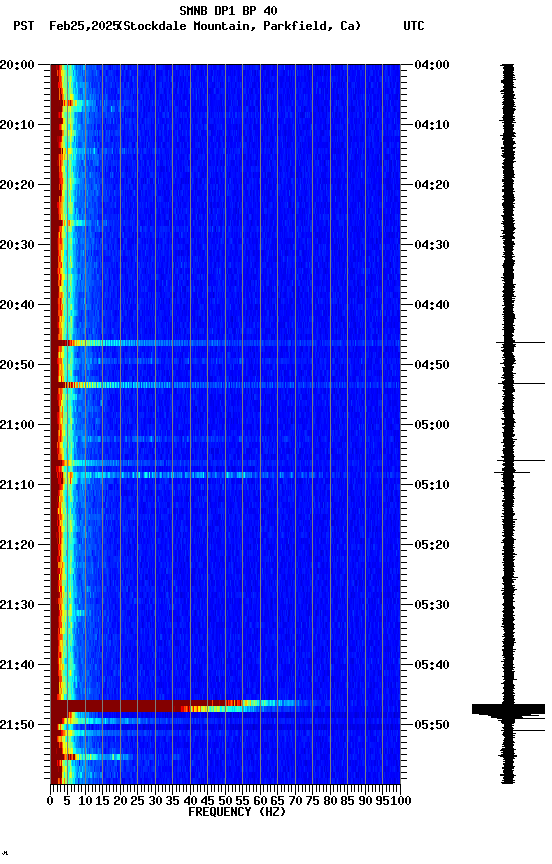The width and height of the screenshot is (552, 864).
Task: Click the 21:10 PST time label
Action: 17,485
